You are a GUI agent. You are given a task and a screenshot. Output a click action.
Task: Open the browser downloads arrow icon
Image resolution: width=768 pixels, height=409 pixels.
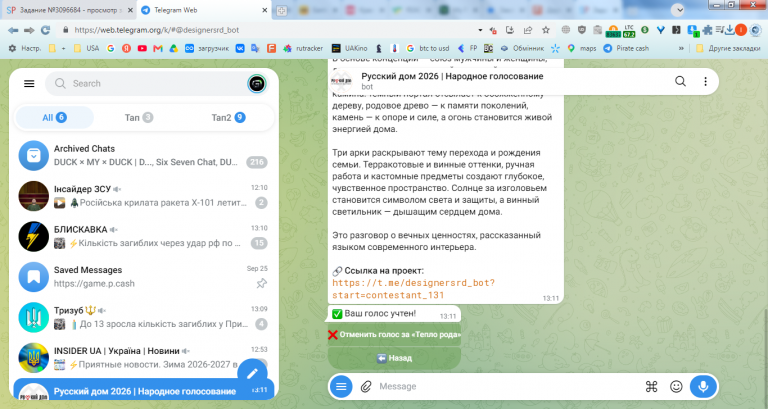(x=730, y=30)
